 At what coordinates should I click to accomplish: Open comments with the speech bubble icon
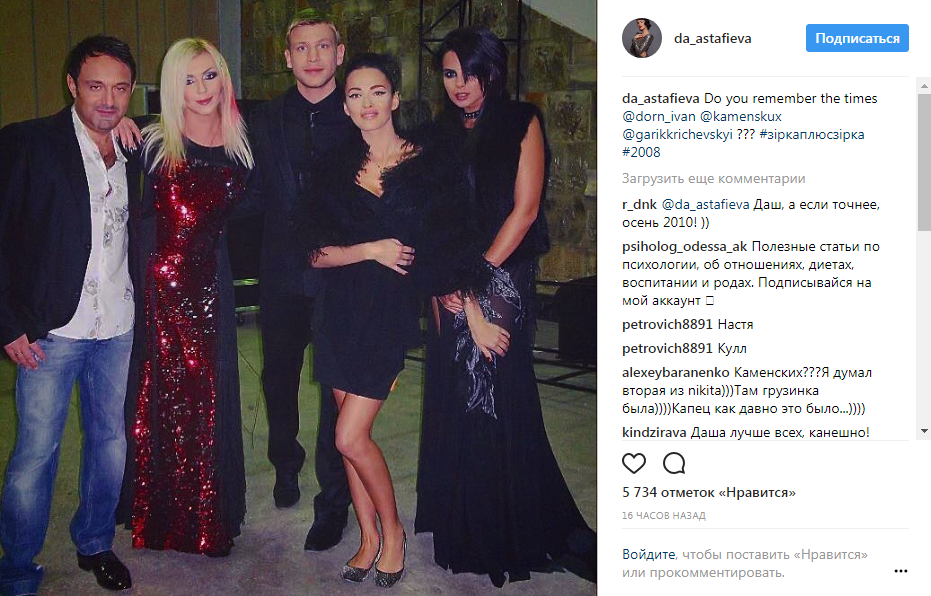point(674,463)
